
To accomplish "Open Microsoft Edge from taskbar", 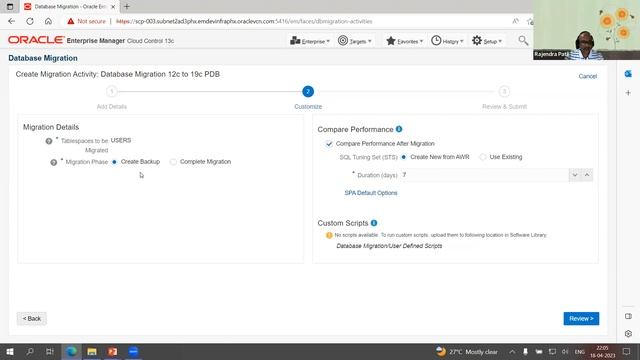I will pos(71,351).
